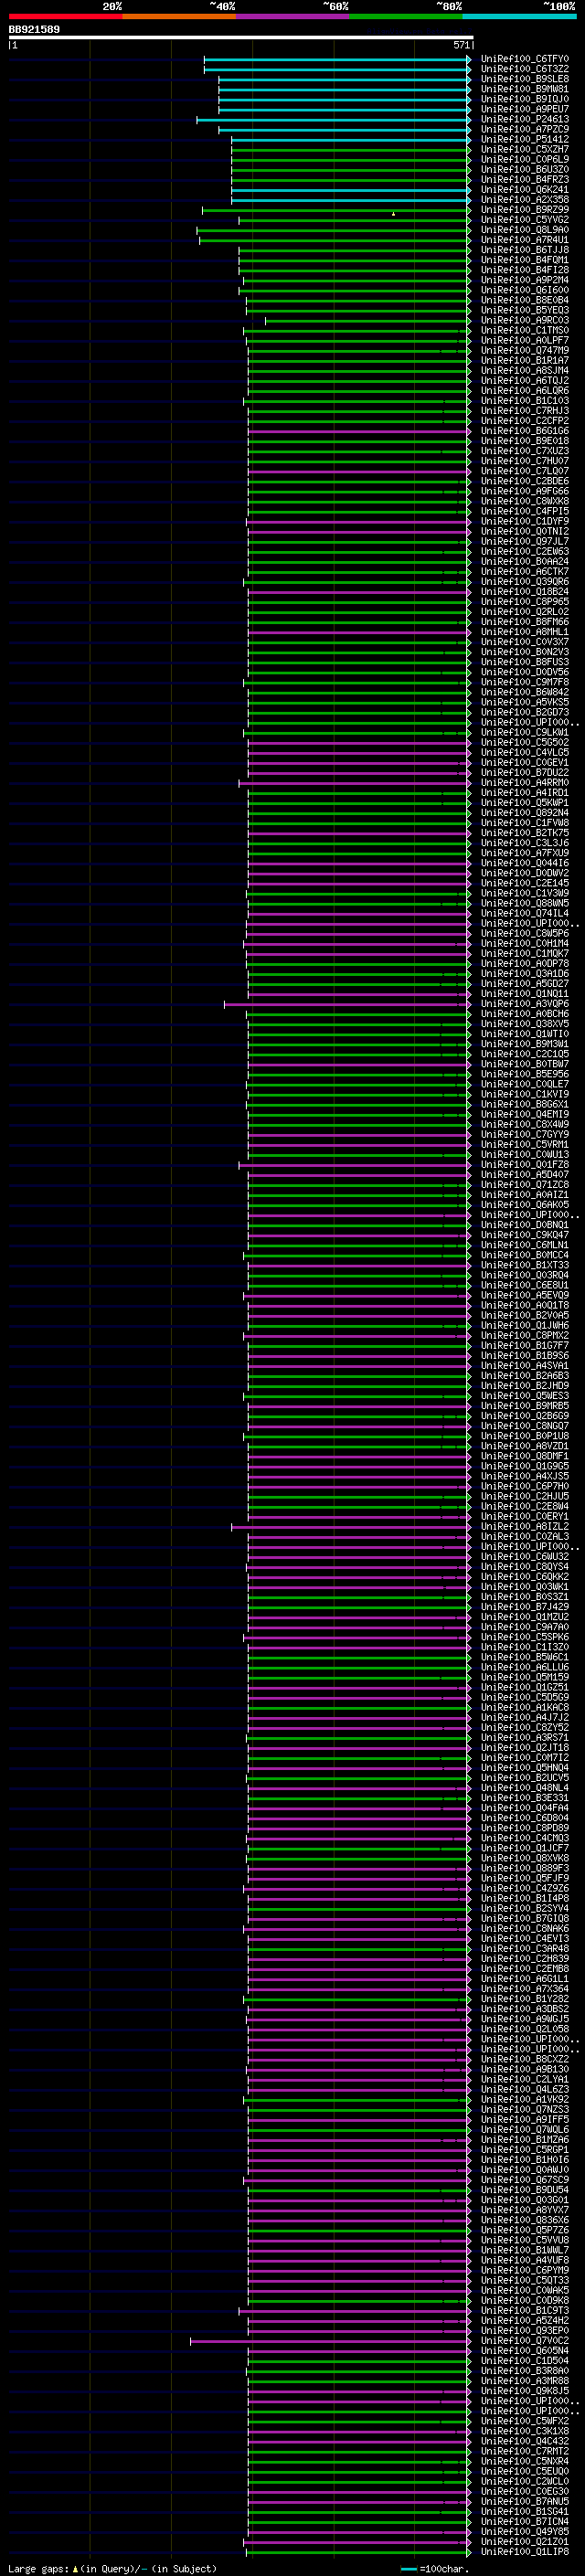Screen dimensions: 585x2576
Task: Click the cyan ~100% identity color band
Action: [520, 16]
